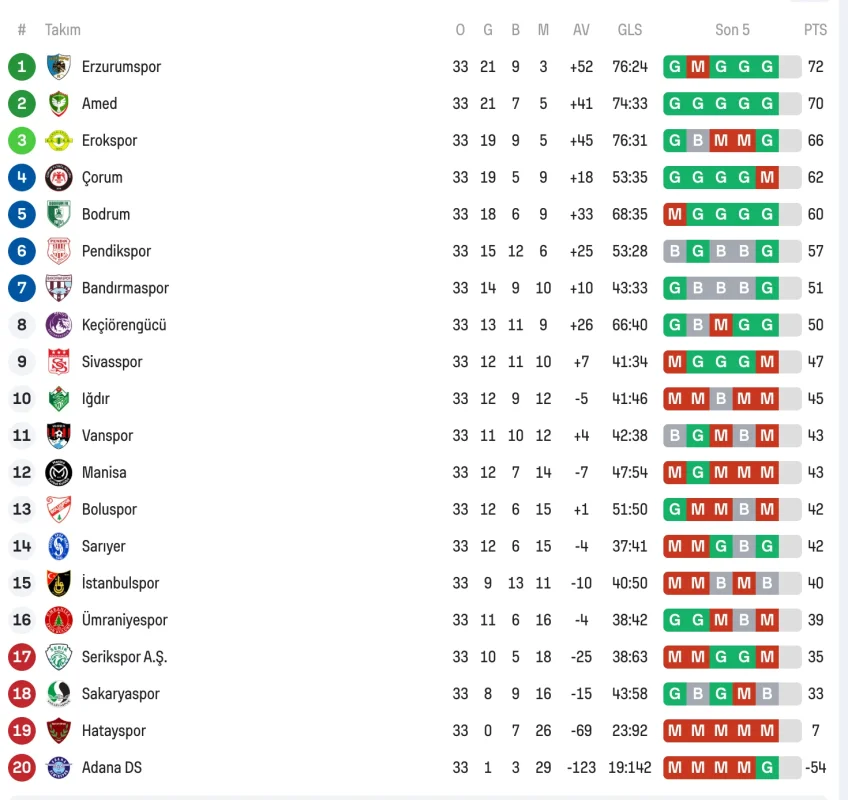The height and width of the screenshot is (800, 848).
Task: Click the Son 5 column header
Action: [x=732, y=30]
